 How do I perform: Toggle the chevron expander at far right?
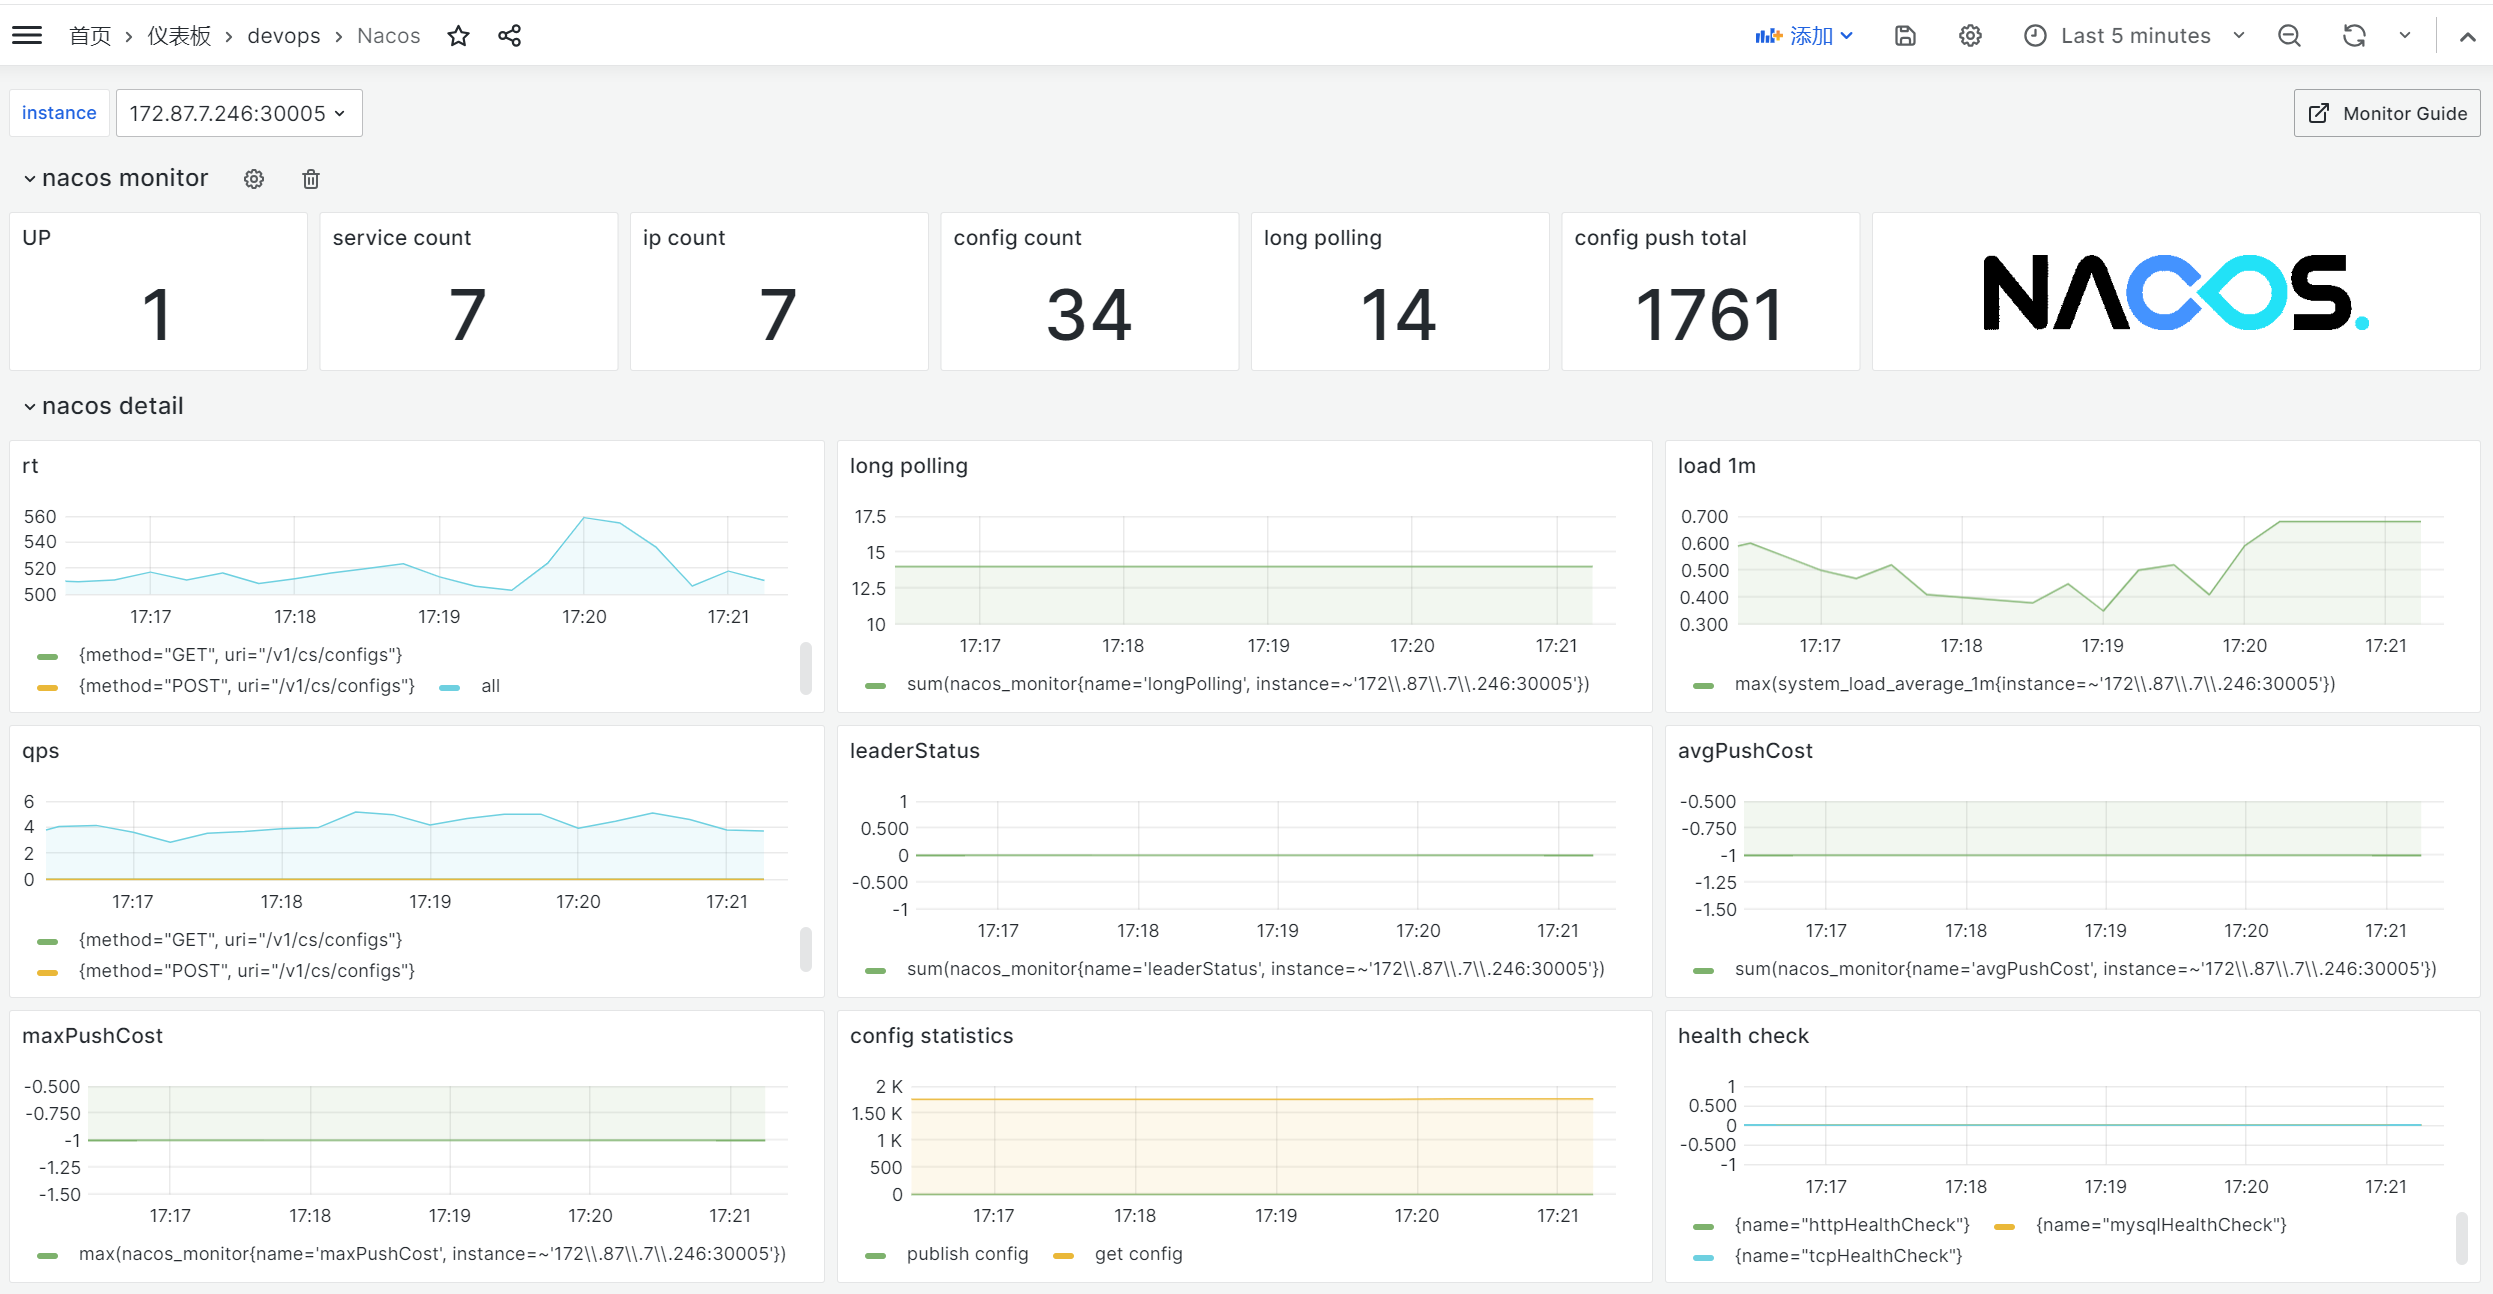[x=2468, y=36]
